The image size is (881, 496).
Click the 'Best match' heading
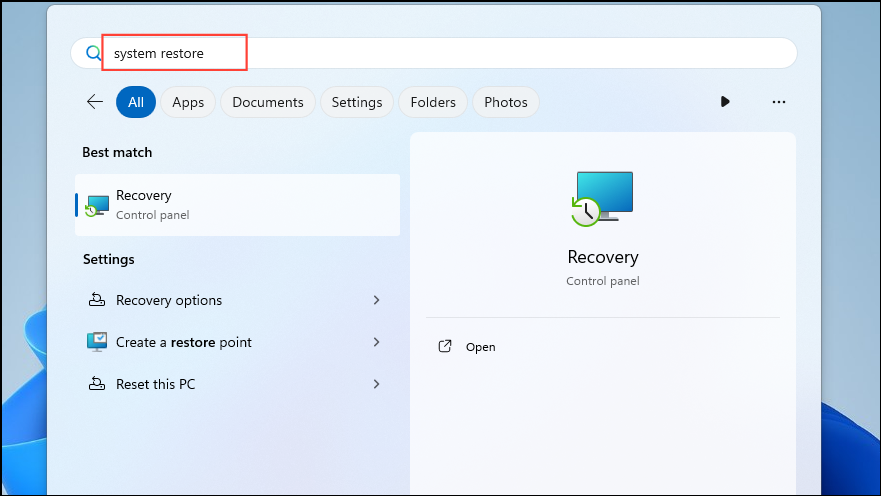(x=117, y=152)
